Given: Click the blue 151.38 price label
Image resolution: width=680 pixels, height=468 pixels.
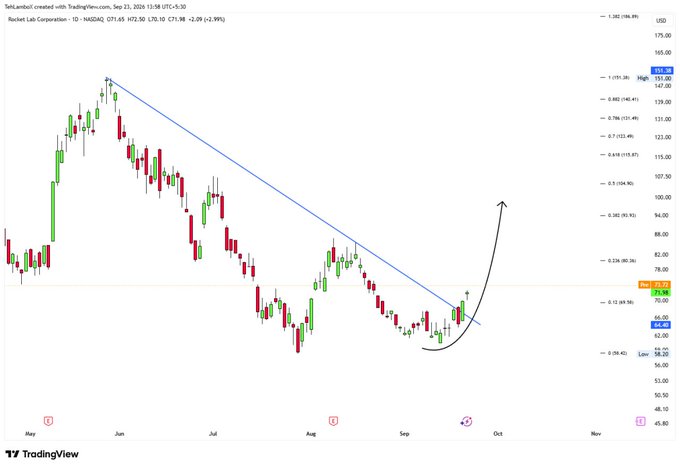Looking at the screenshot, I should coord(662,71).
